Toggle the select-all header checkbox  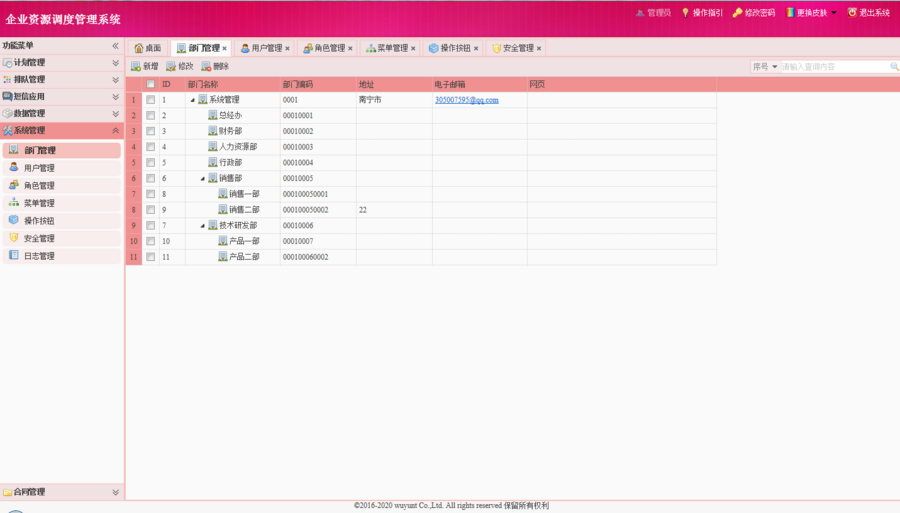point(150,84)
